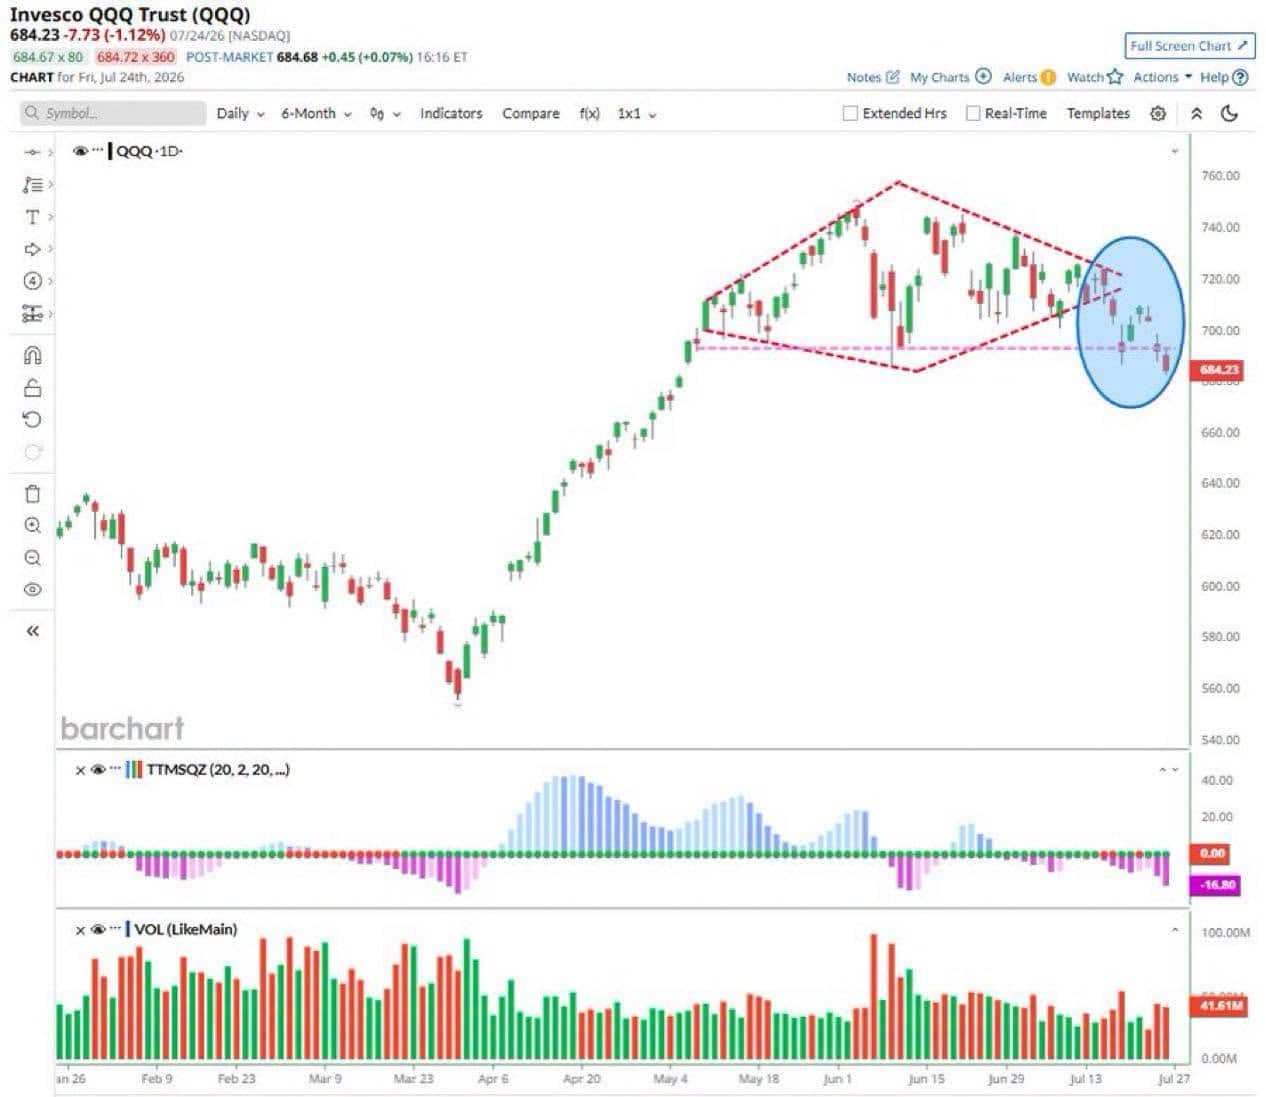Toggle the magnet snap tool
The image size is (1266, 1097).
32,355
